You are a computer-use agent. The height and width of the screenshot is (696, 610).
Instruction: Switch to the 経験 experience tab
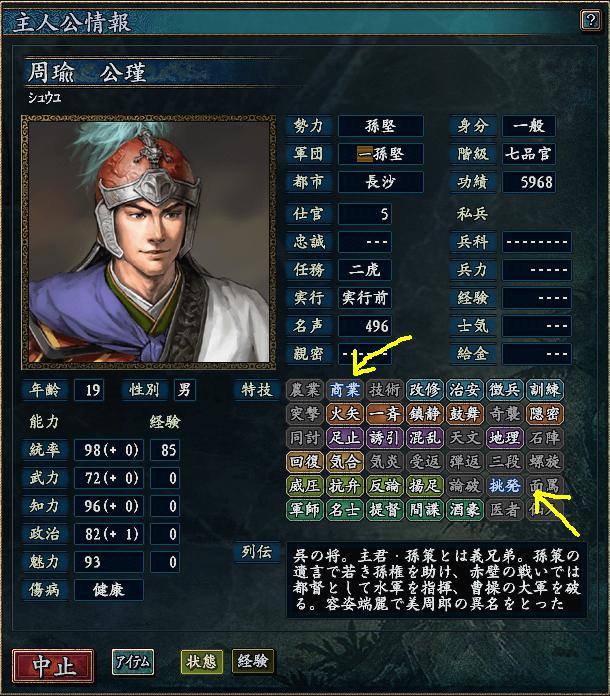pyautogui.click(x=253, y=662)
